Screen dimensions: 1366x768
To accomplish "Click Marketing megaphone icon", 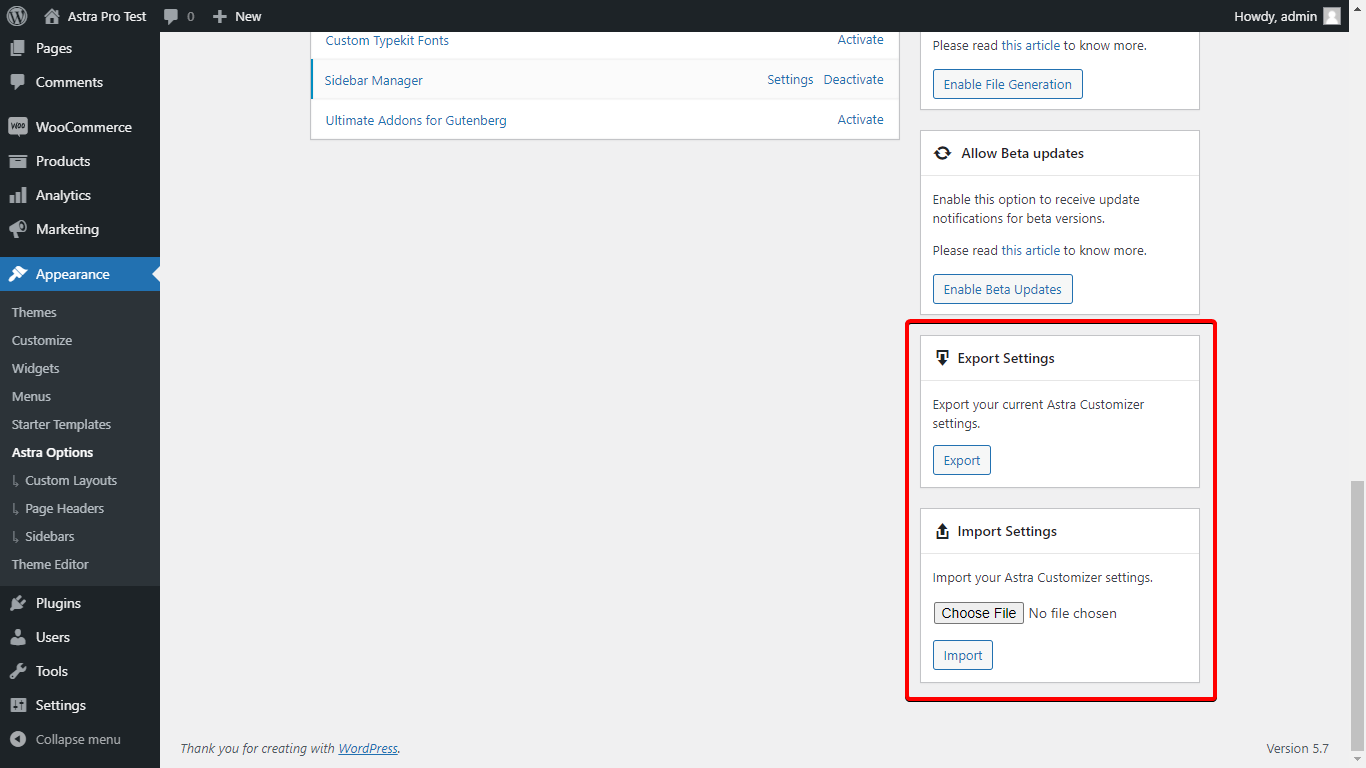I will coord(18,229).
